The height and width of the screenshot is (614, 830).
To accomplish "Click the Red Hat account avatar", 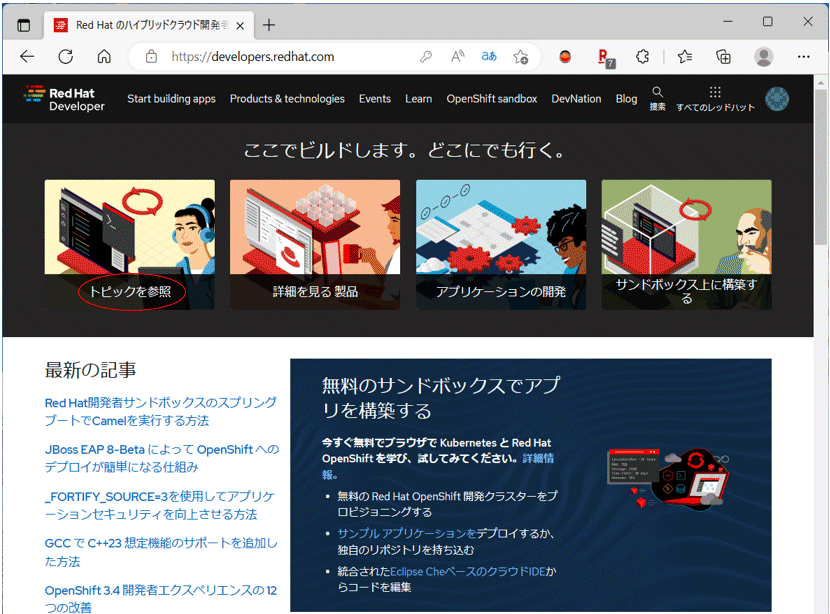I will (x=777, y=99).
